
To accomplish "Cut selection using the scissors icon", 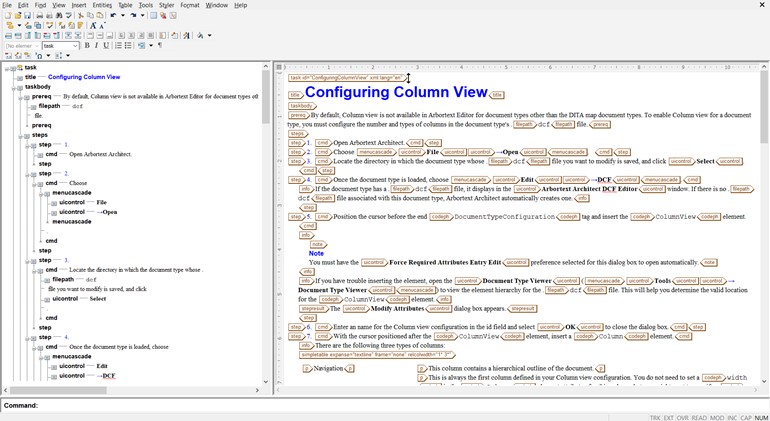I will [x=81, y=16].
